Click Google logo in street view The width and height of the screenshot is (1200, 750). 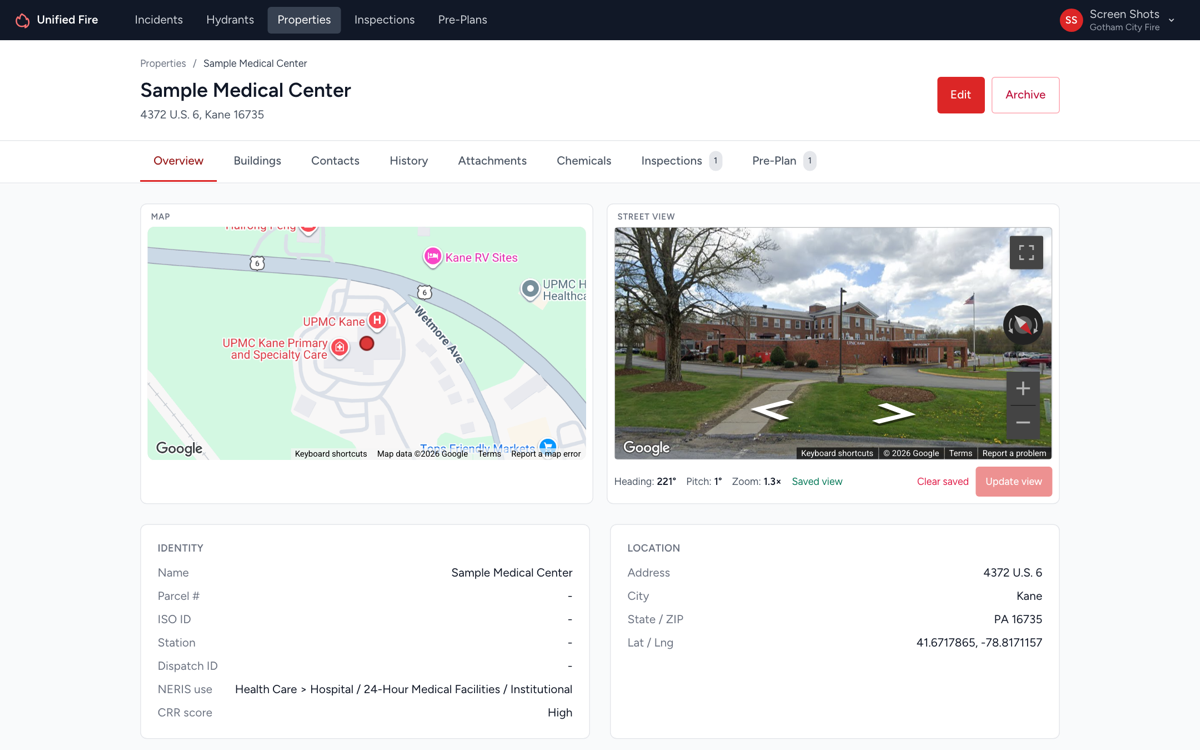pos(646,448)
